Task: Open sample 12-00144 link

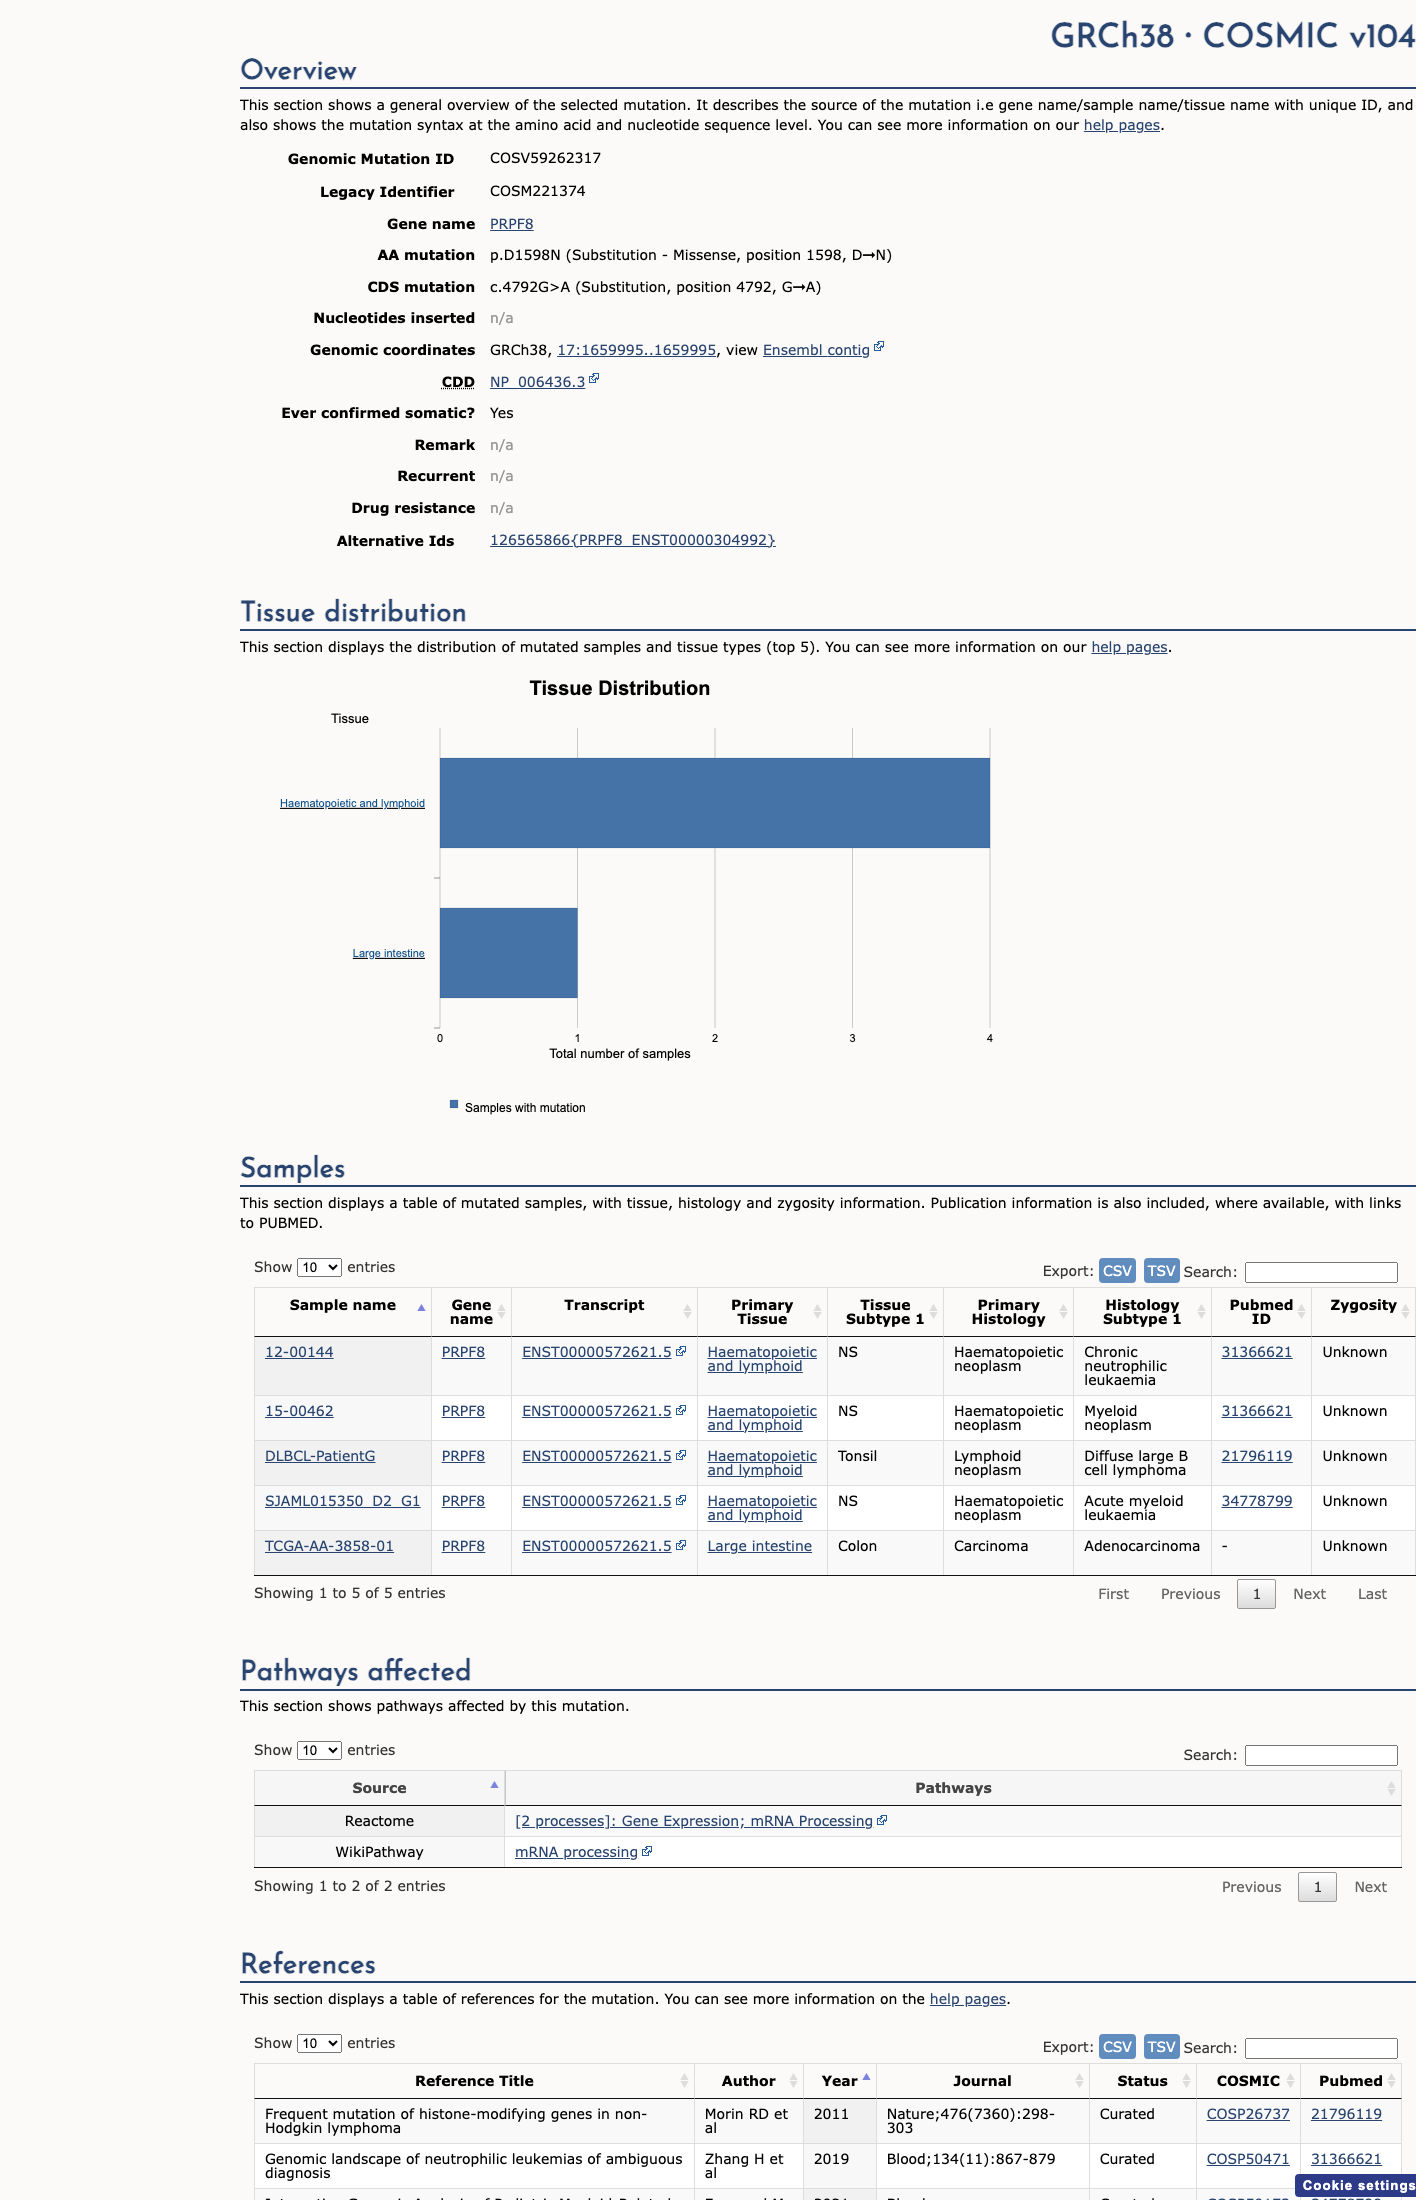Action: pyautogui.click(x=299, y=1352)
